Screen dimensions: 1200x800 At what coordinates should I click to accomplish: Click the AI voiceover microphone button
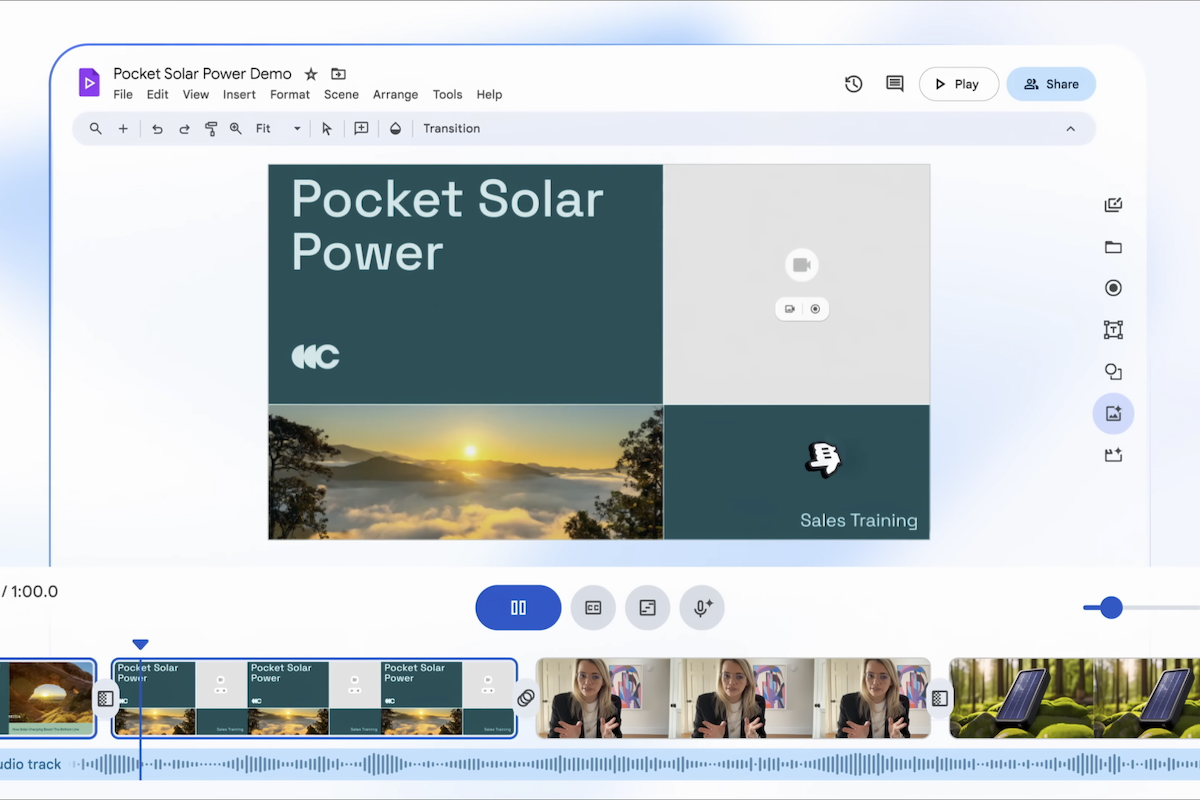[702, 608]
